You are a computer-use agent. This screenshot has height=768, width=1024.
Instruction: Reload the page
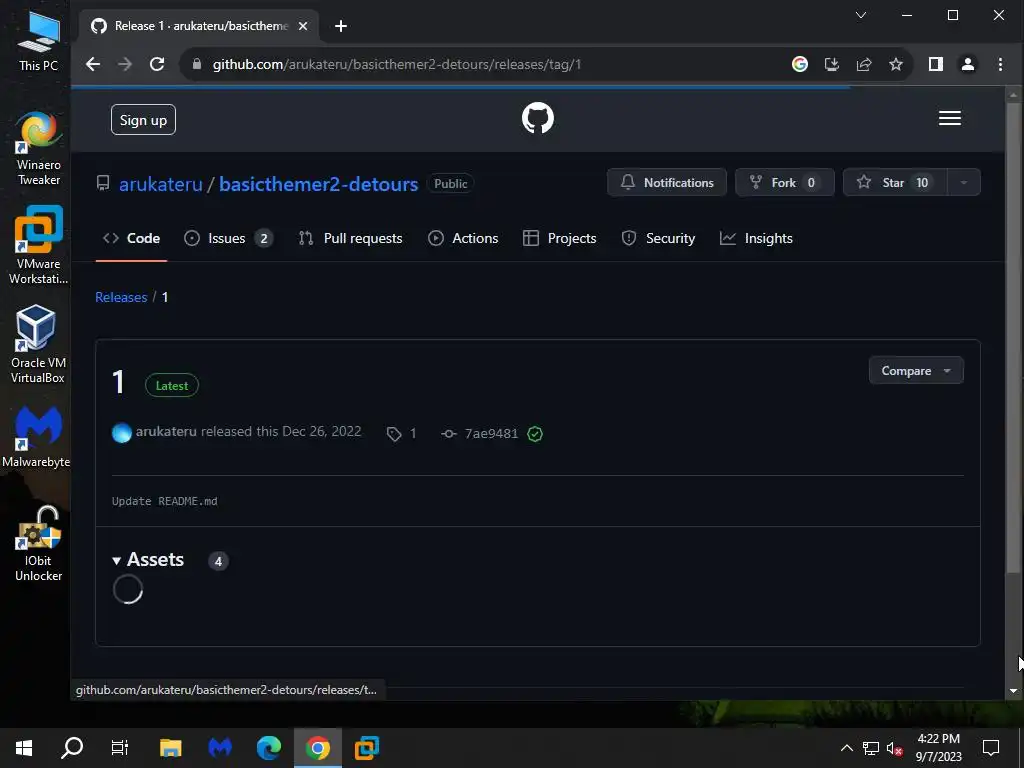tap(157, 64)
